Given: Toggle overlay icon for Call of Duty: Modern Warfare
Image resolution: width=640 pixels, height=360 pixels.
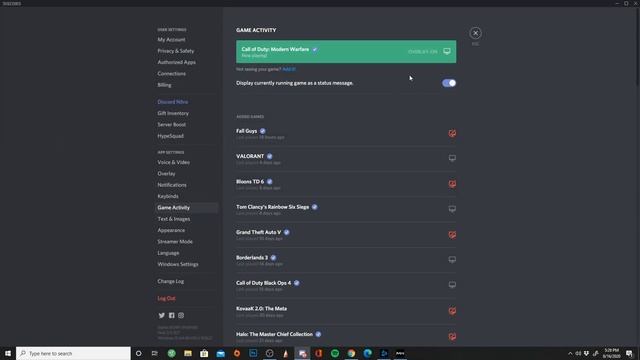Looking at the screenshot, I should click(x=447, y=51).
